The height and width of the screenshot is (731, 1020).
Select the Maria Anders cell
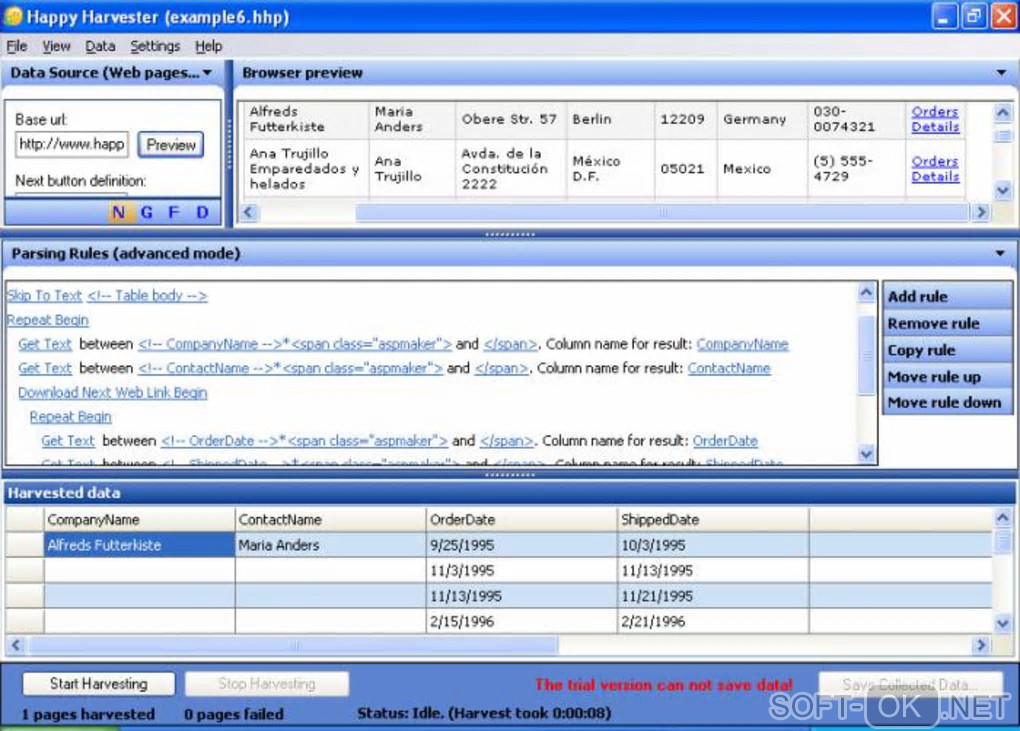[330, 545]
